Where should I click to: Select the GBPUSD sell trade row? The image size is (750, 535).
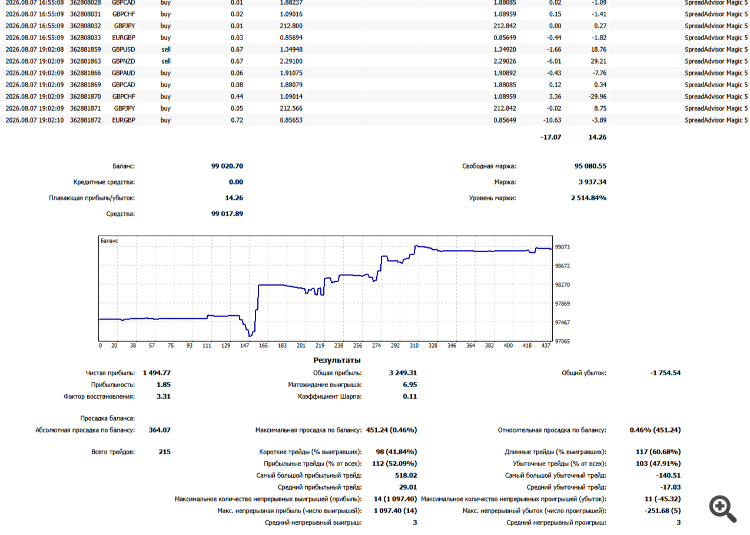click(375, 49)
